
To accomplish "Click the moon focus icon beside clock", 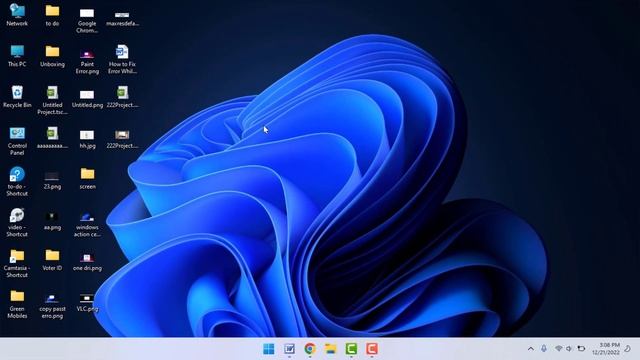I will [628, 349].
